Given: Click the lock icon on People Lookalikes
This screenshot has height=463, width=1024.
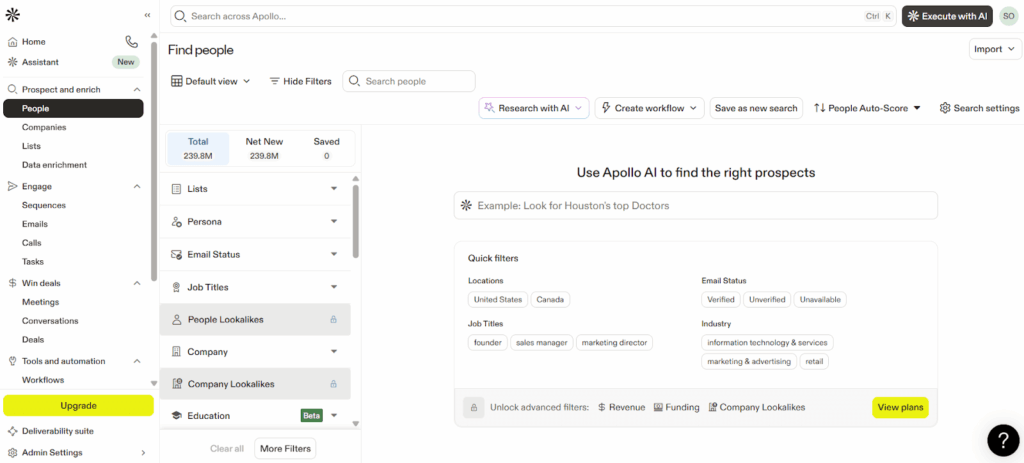Looking at the screenshot, I should pos(333,320).
